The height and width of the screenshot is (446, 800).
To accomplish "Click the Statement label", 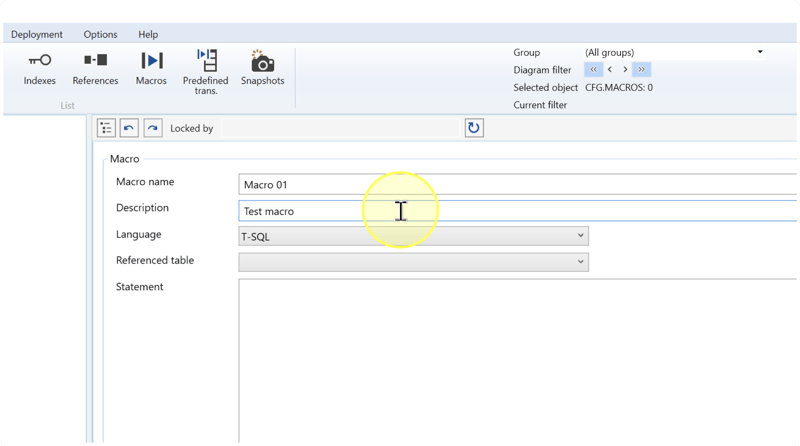I will pyautogui.click(x=139, y=287).
